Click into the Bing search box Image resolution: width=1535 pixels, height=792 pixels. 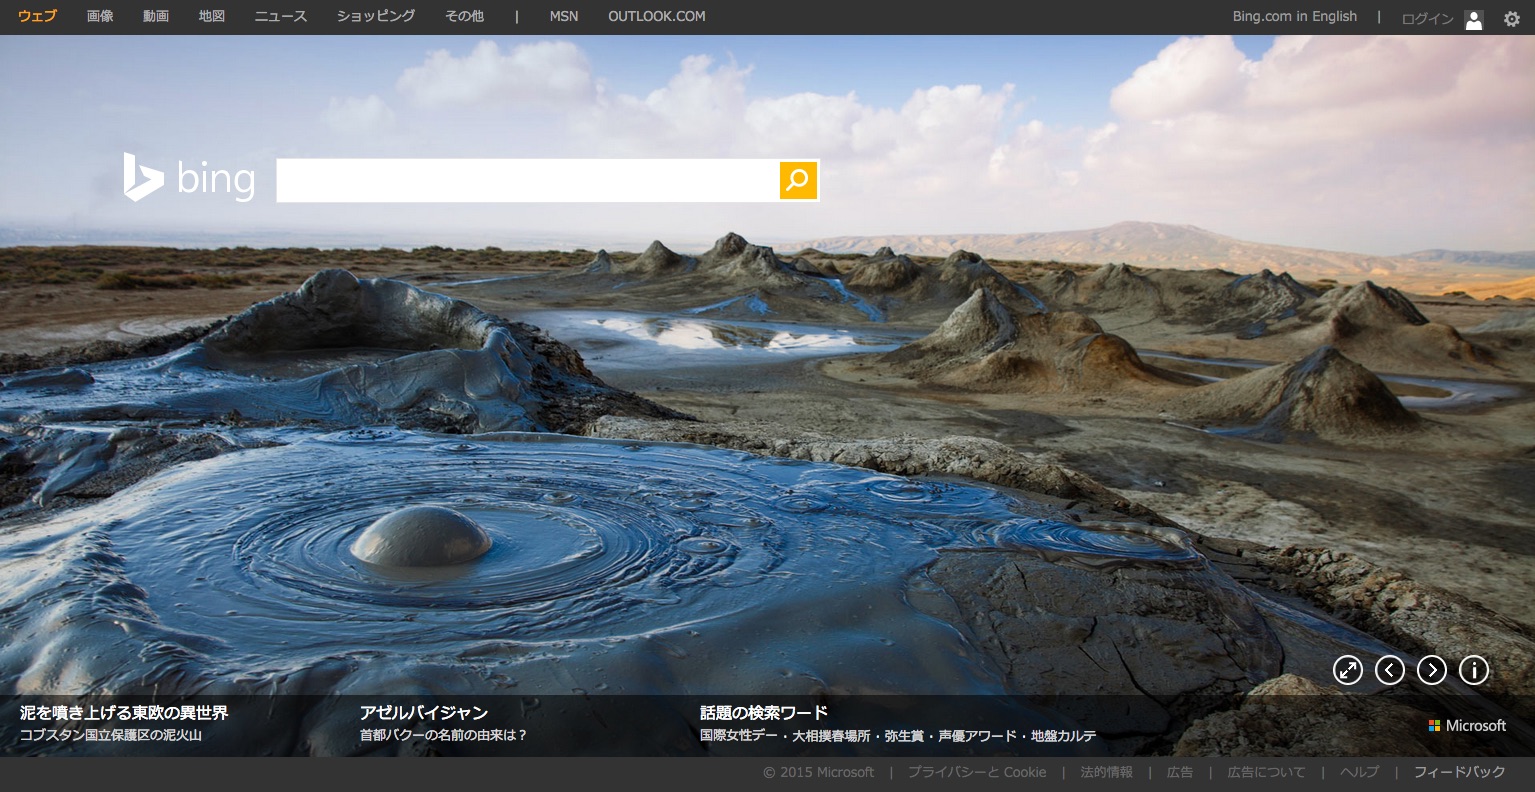[527, 180]
